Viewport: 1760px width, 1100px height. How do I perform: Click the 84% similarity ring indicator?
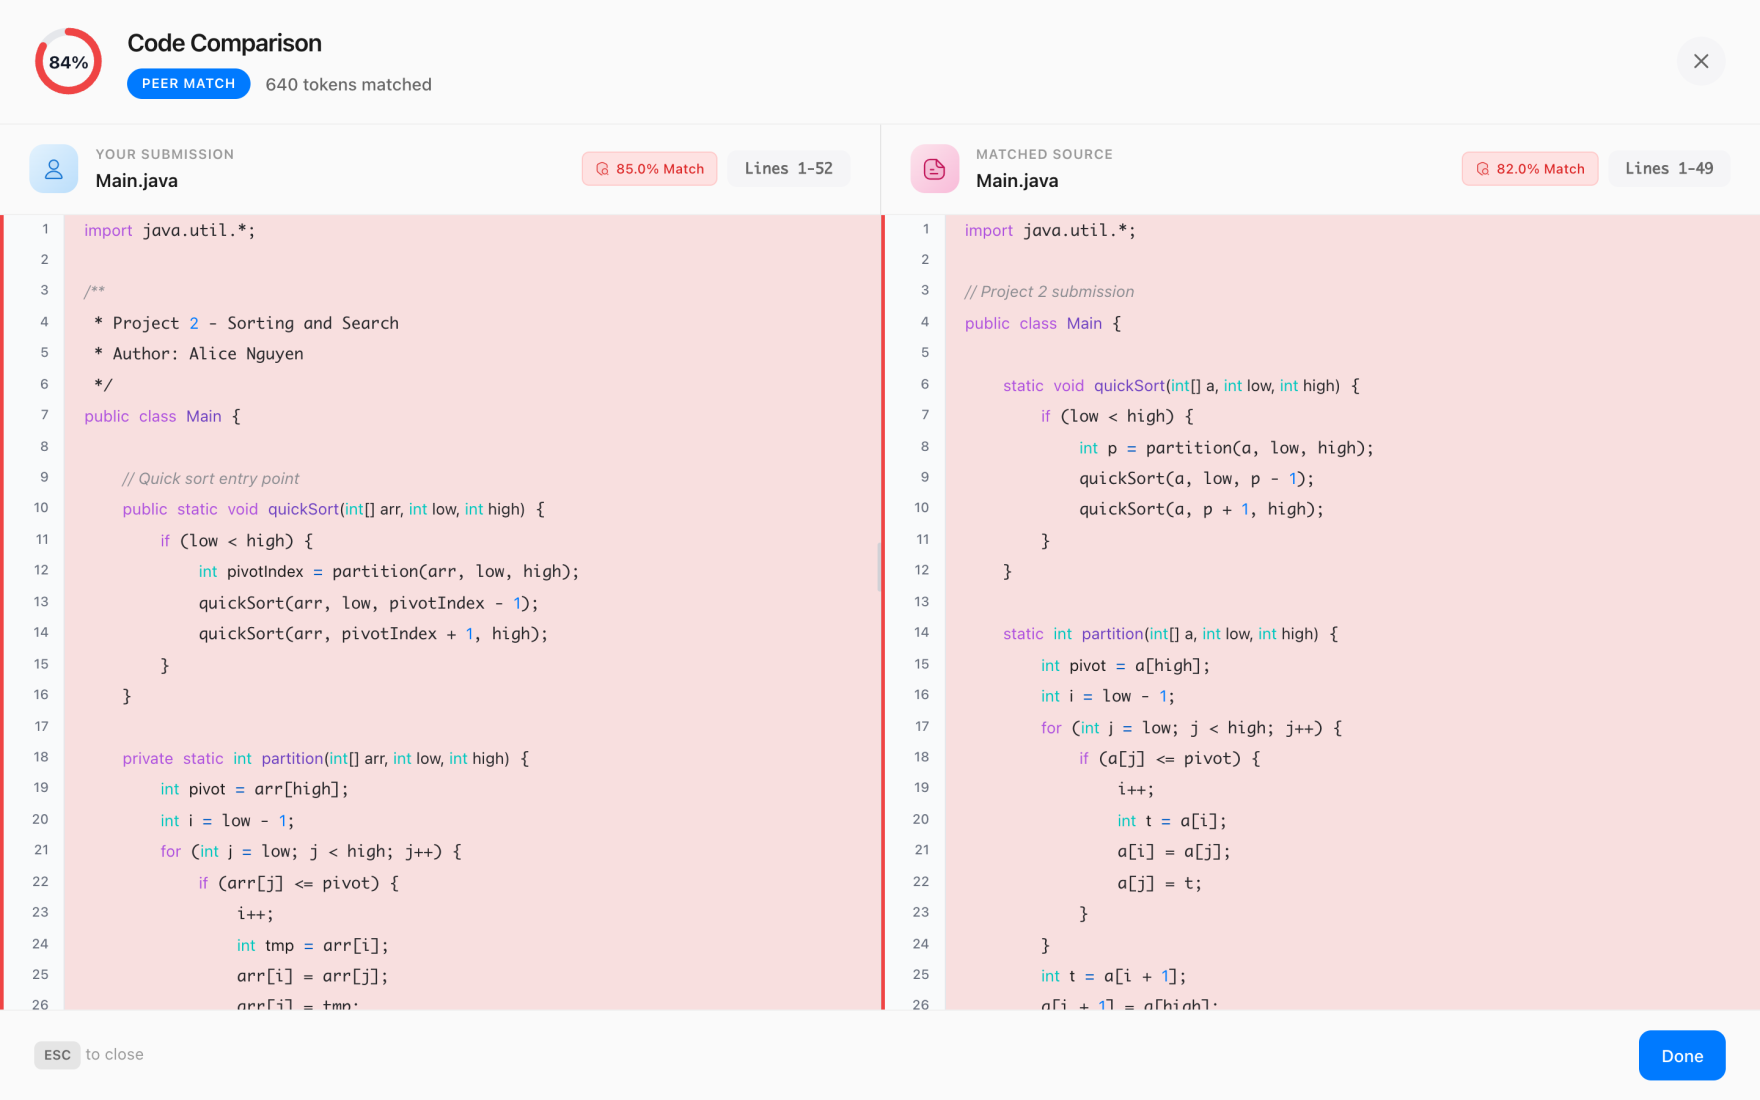point(68,62)
